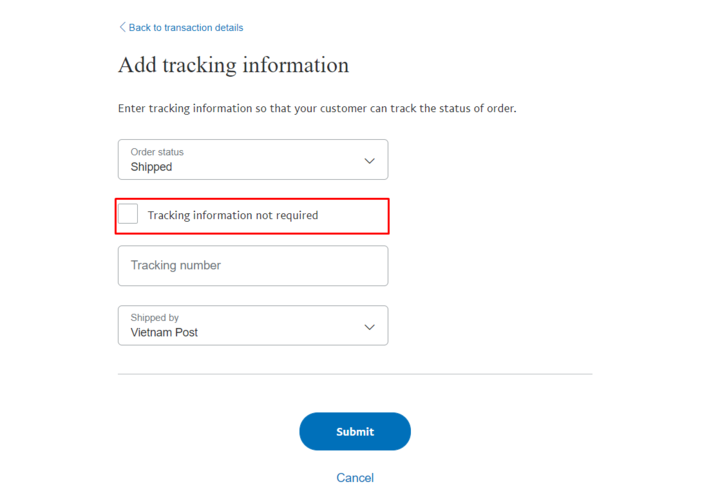Click the 'Tracking number' placeholder text
Viewport: 720px width, 502px height.
(176, 266)
